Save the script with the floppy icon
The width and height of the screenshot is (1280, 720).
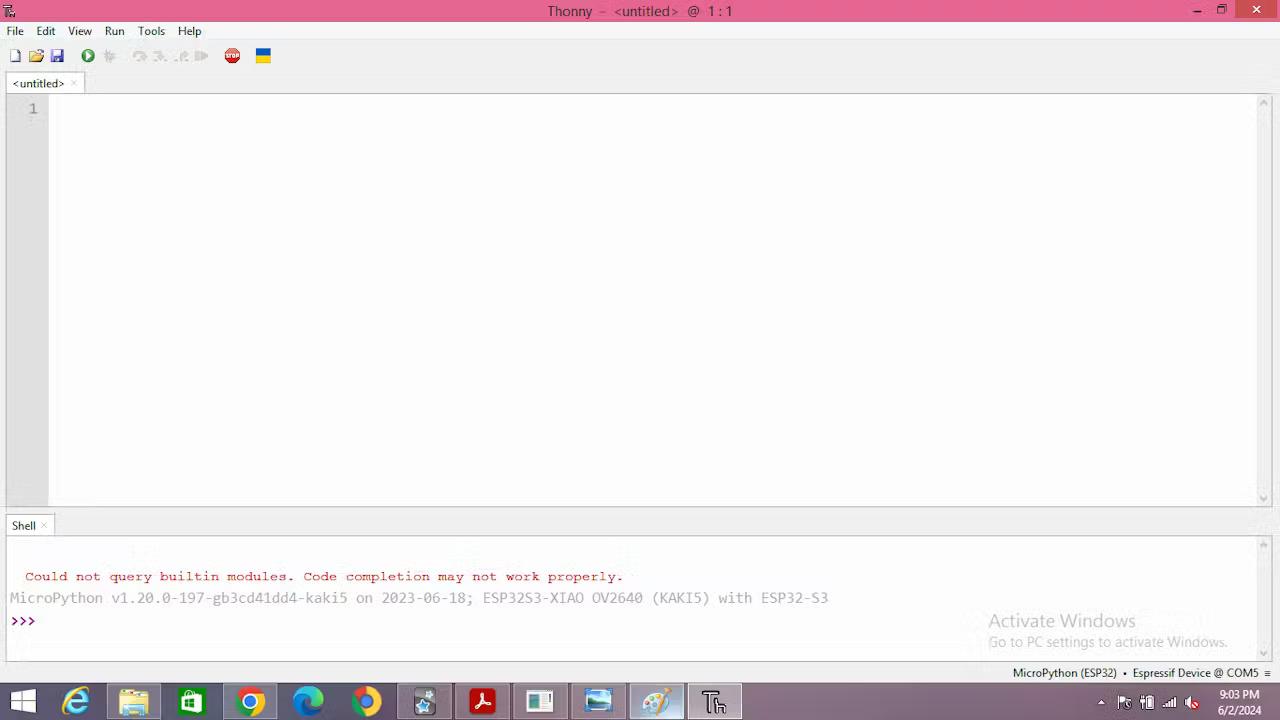(x=57, y=56)
